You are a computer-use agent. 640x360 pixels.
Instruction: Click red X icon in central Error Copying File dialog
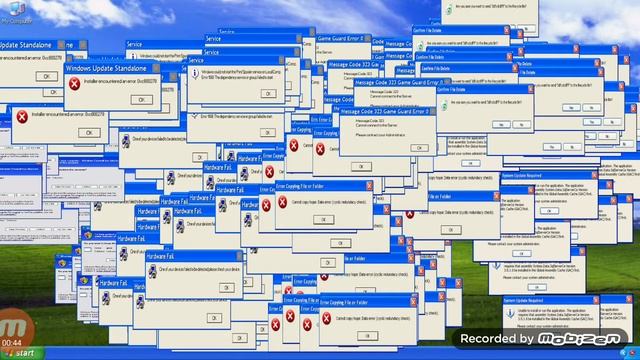[x=282, y=202]
